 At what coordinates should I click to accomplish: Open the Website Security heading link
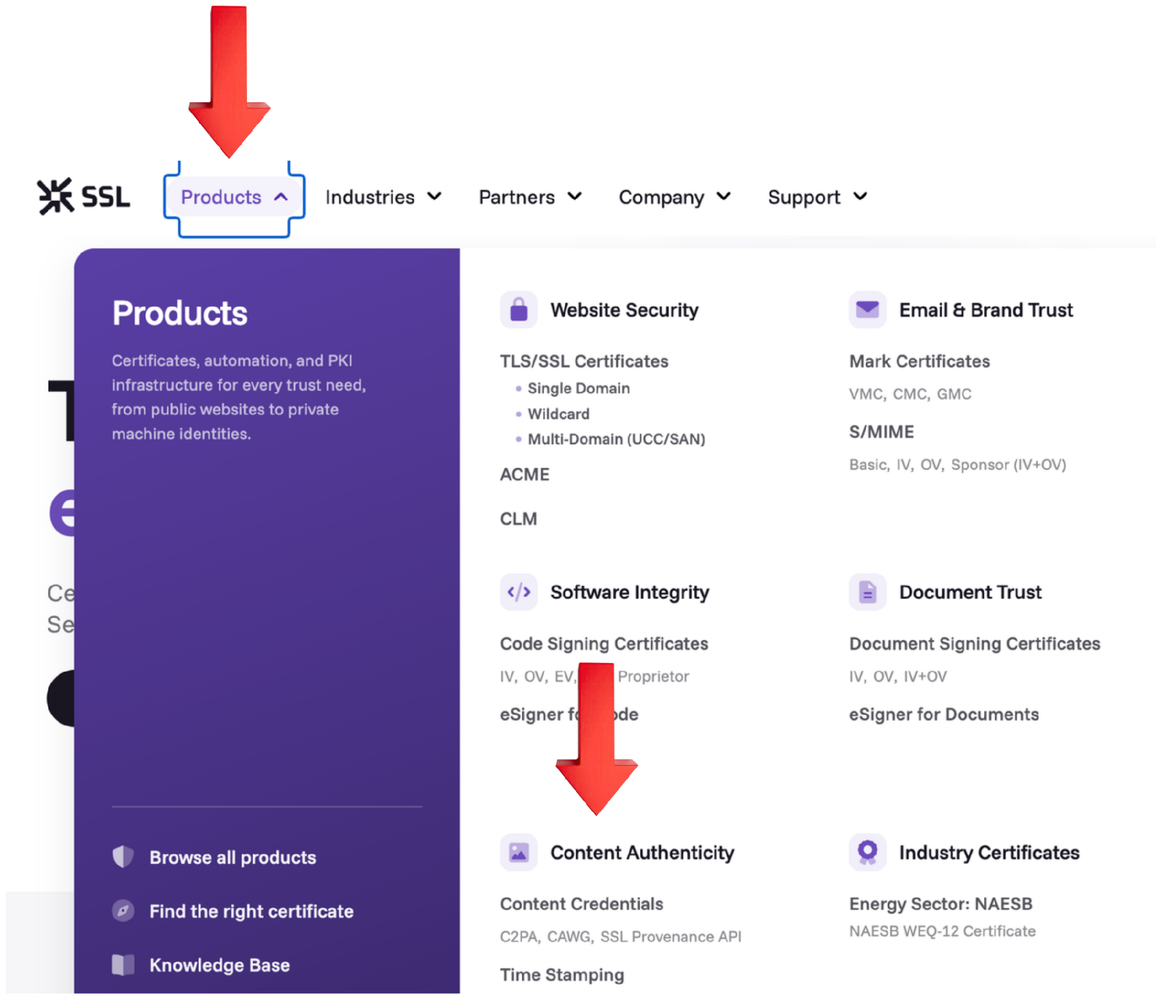[x=624, y=310]
